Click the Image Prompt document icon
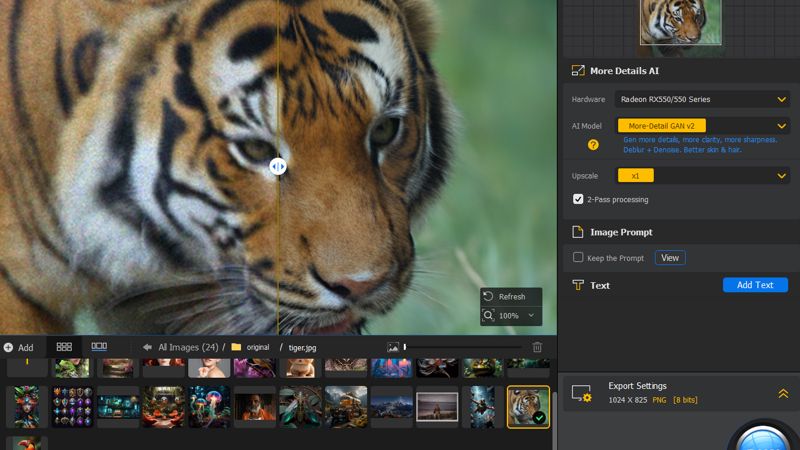This screenshot has height=450, width=800. point(578,232)
